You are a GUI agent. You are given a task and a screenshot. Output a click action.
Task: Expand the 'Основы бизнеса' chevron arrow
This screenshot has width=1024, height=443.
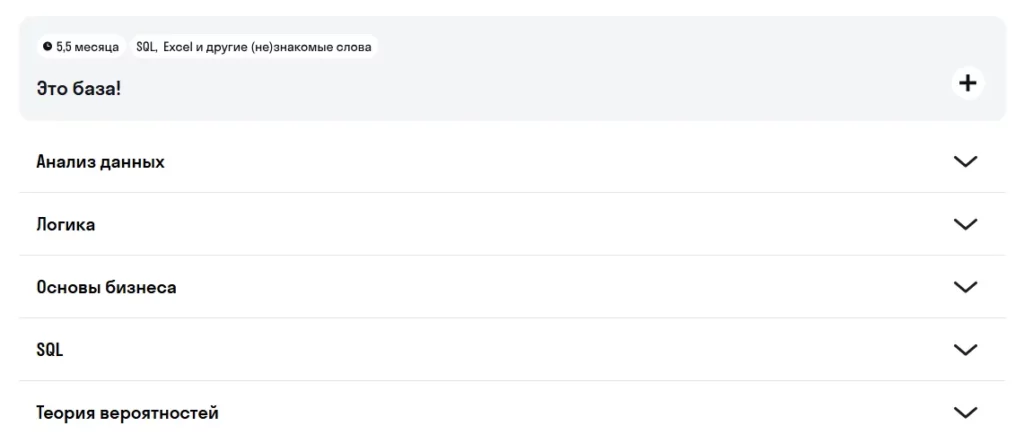click(x=965, y=287)
